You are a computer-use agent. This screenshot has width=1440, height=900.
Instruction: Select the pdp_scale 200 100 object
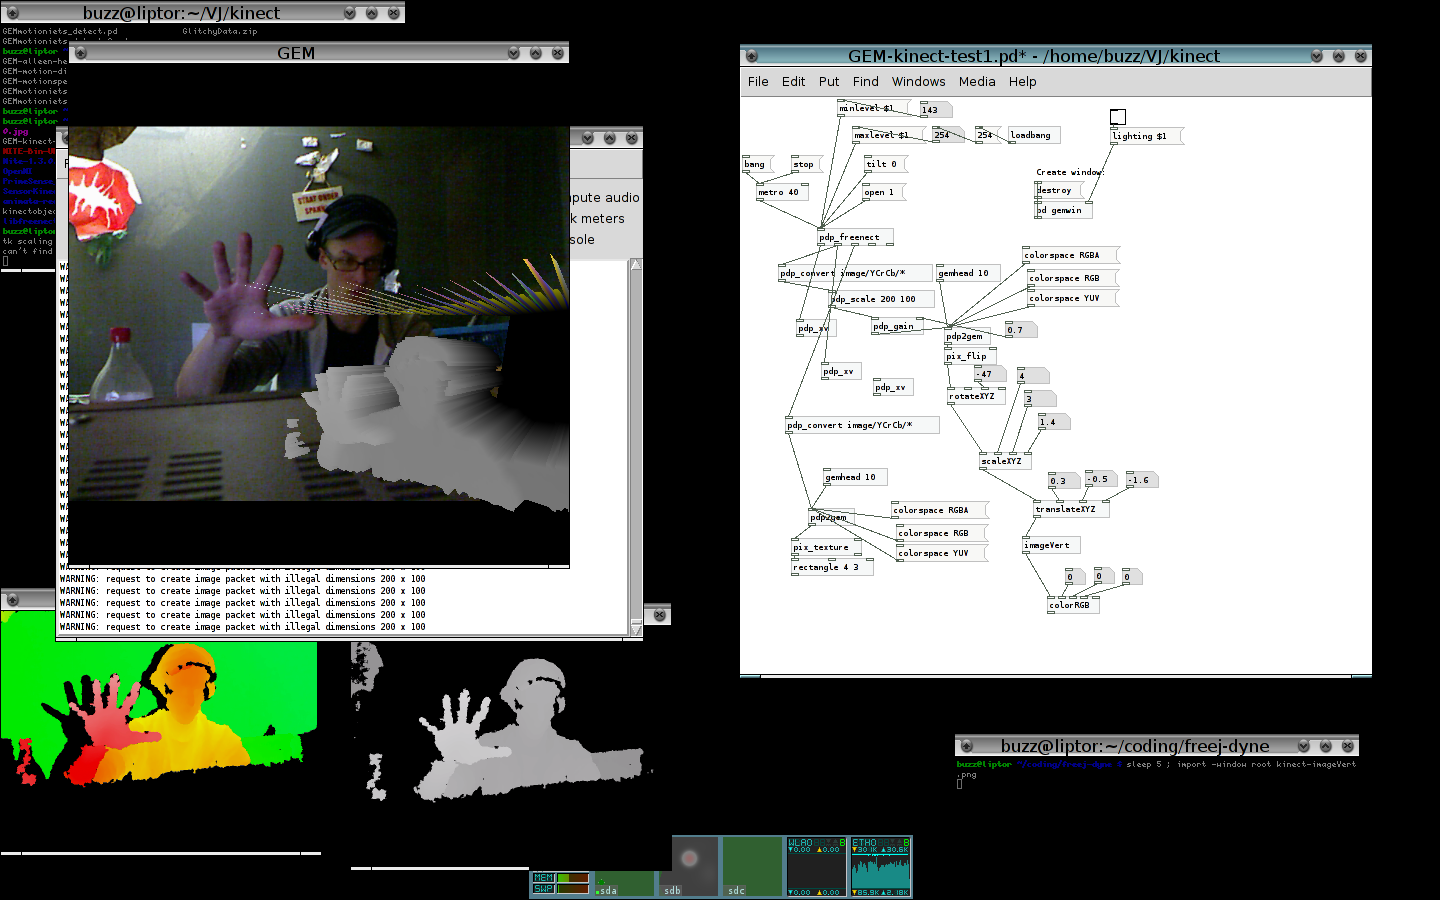click(883, 299)
